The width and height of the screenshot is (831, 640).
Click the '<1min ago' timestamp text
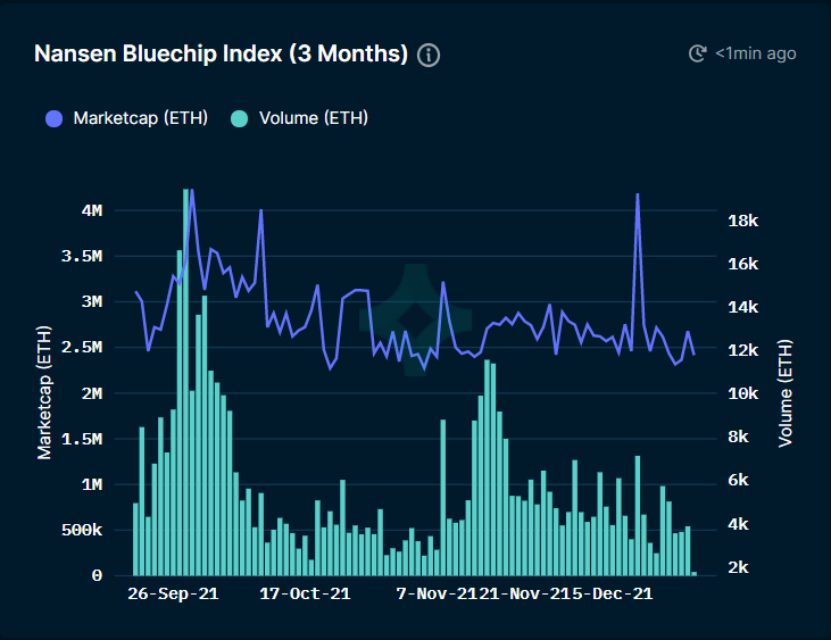click(x=756, y=54)
